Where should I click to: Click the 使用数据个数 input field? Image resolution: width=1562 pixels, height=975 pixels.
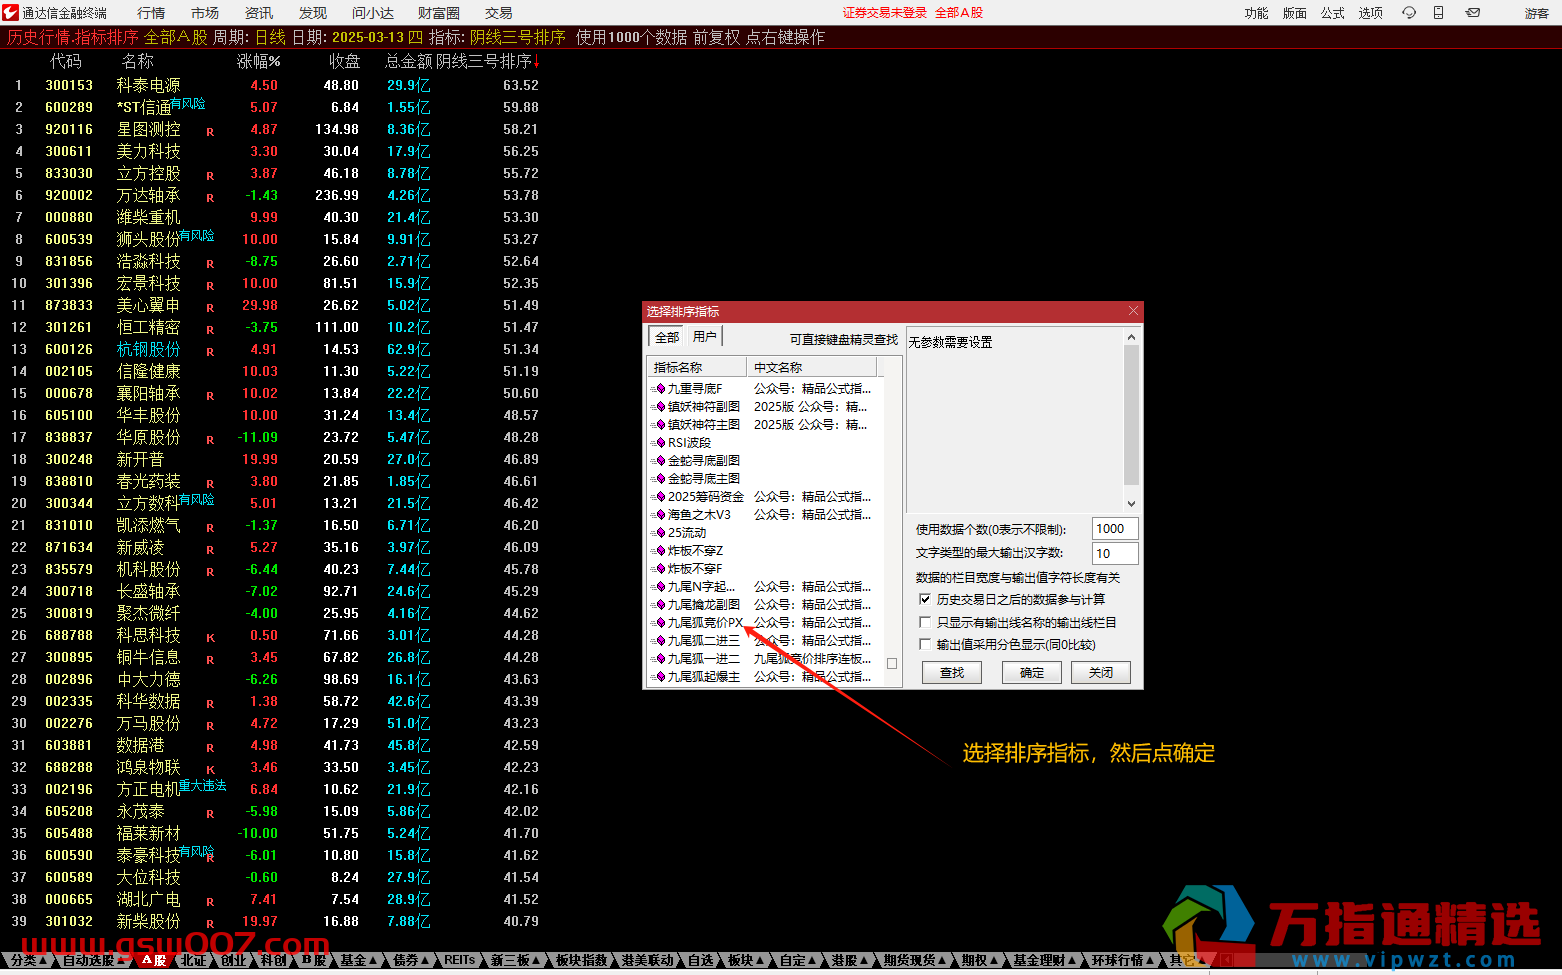[1115, 529]
